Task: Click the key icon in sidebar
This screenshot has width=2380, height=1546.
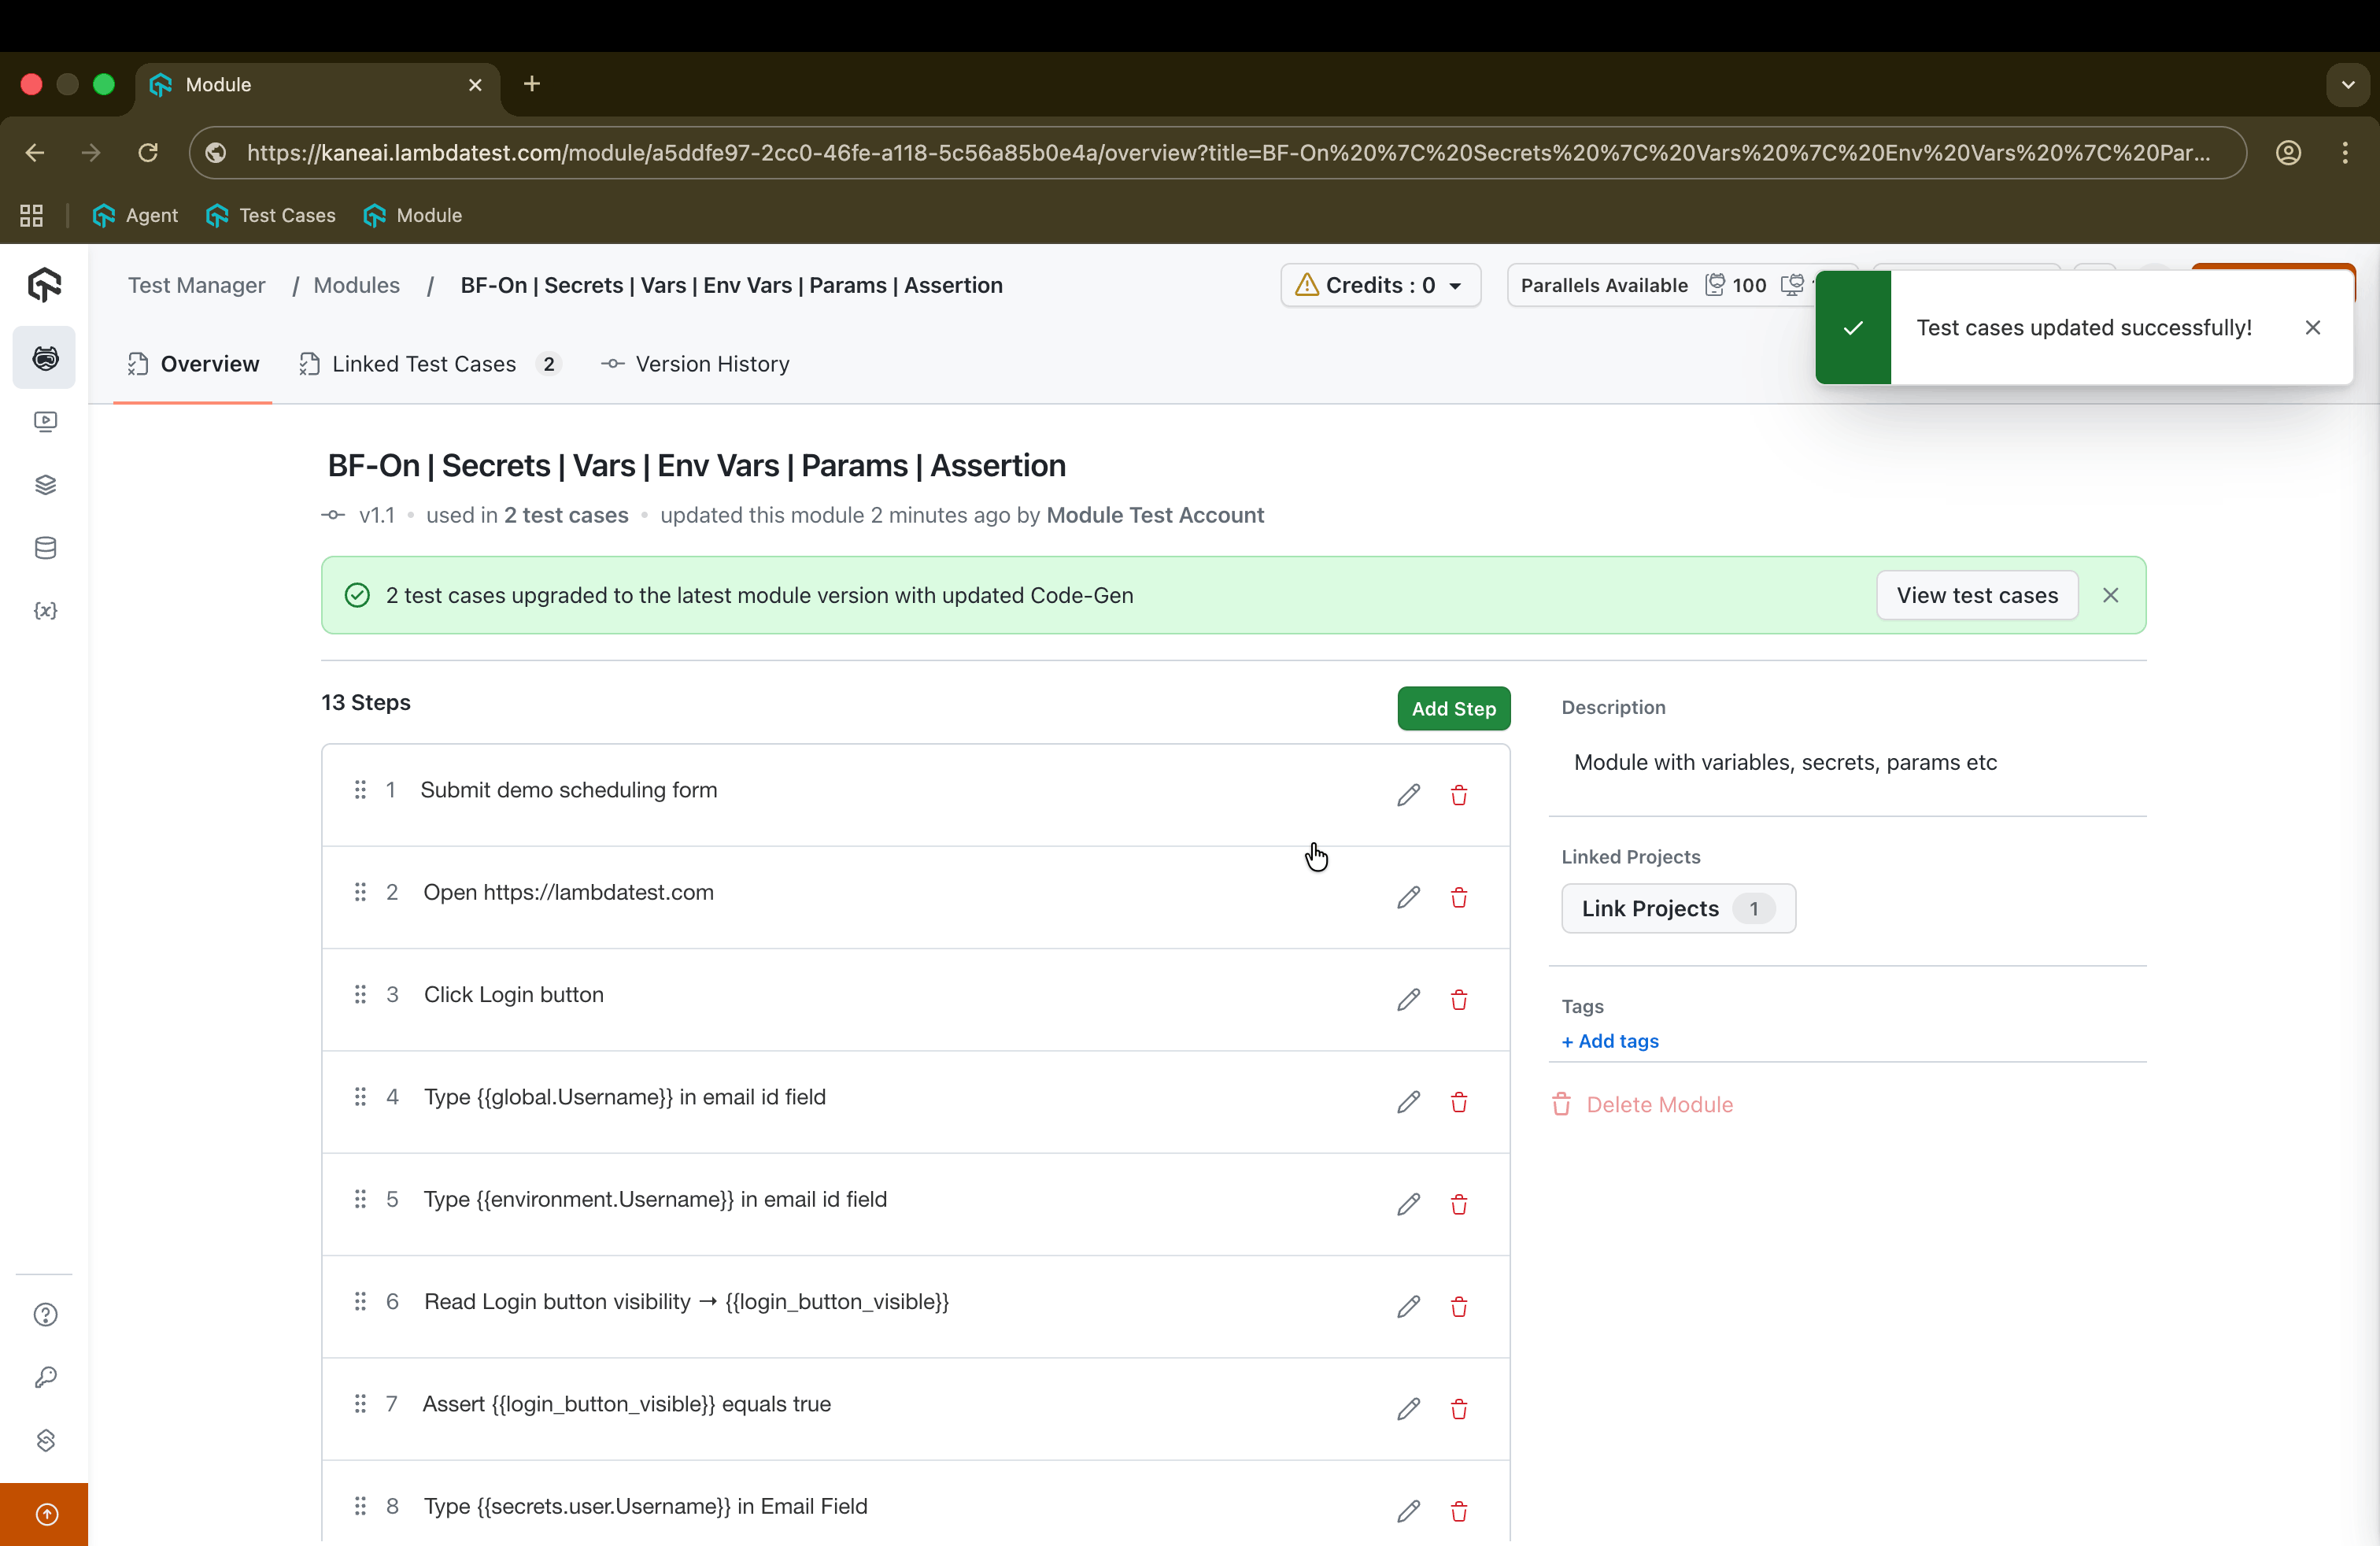Action: coord(45,1377)
